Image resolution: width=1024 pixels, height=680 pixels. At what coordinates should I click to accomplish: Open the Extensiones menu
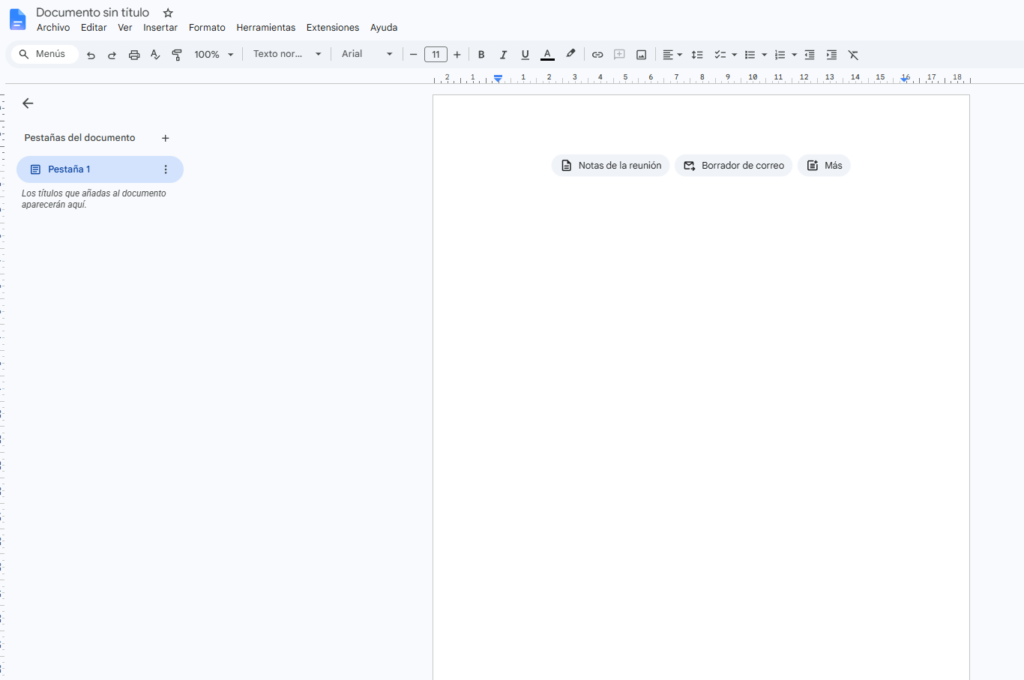point(332,27)
